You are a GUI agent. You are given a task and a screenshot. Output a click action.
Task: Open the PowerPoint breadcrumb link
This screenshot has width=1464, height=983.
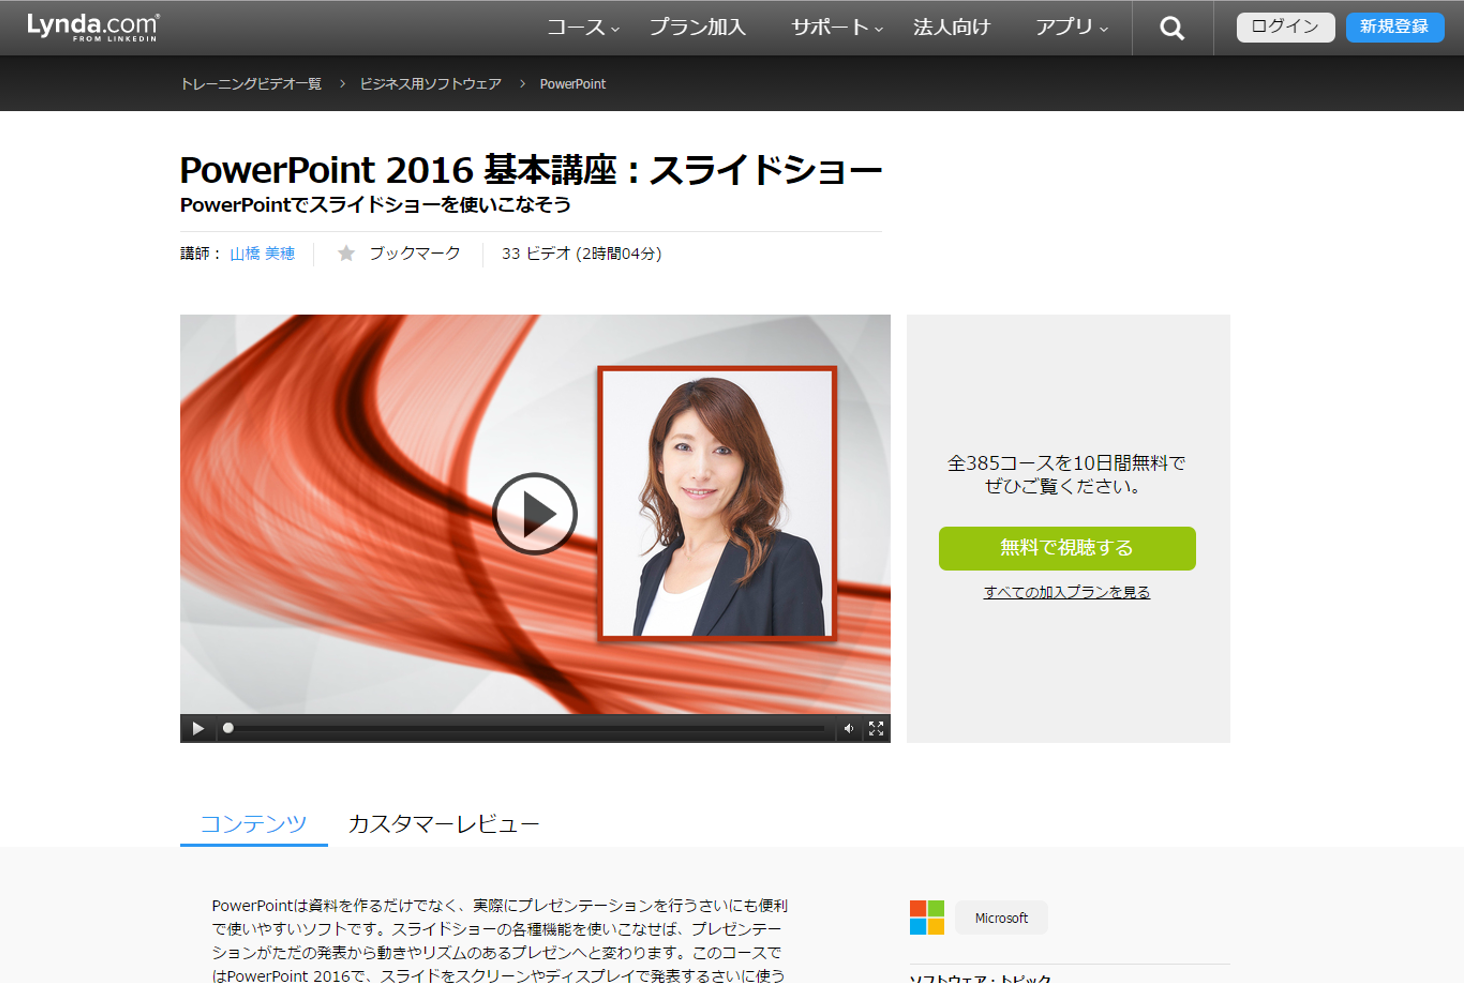tap(572, 84)
